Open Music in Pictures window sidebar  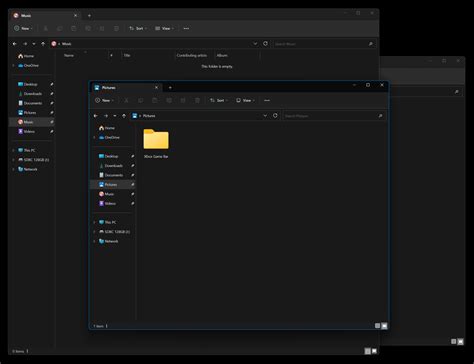pyautogui.click(x=107, y=194)
